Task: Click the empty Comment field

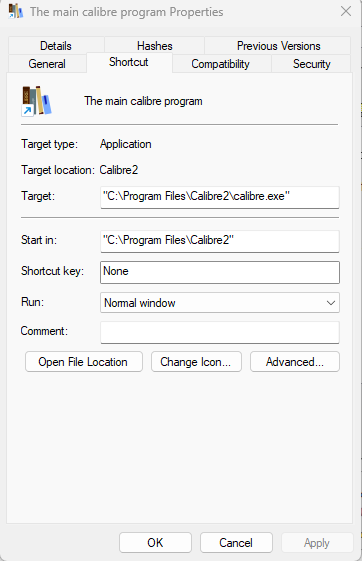Action: click(x=220, y=332)
